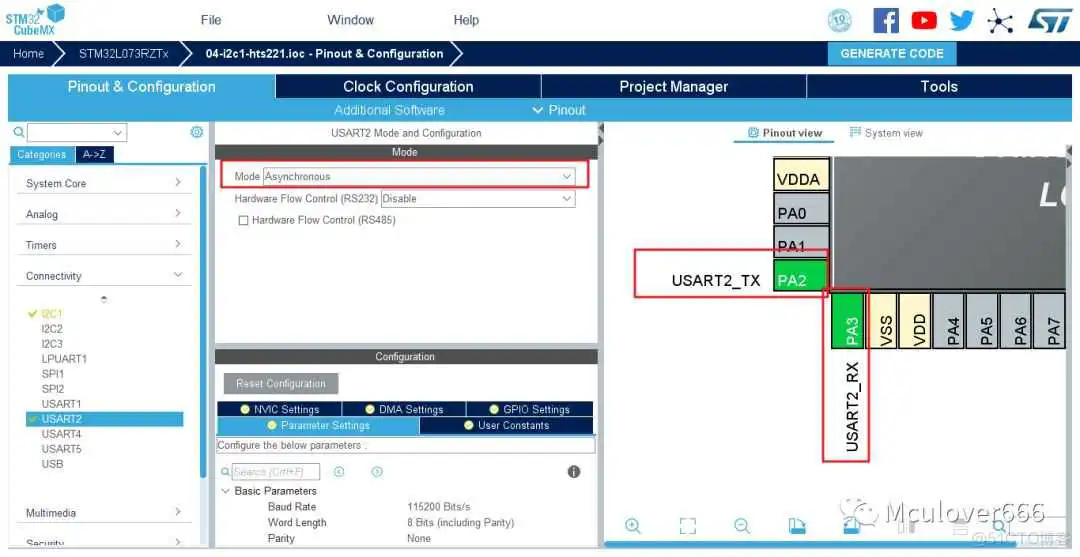Click the zoom in magnifier icon in pinout view

pos(633,526)
